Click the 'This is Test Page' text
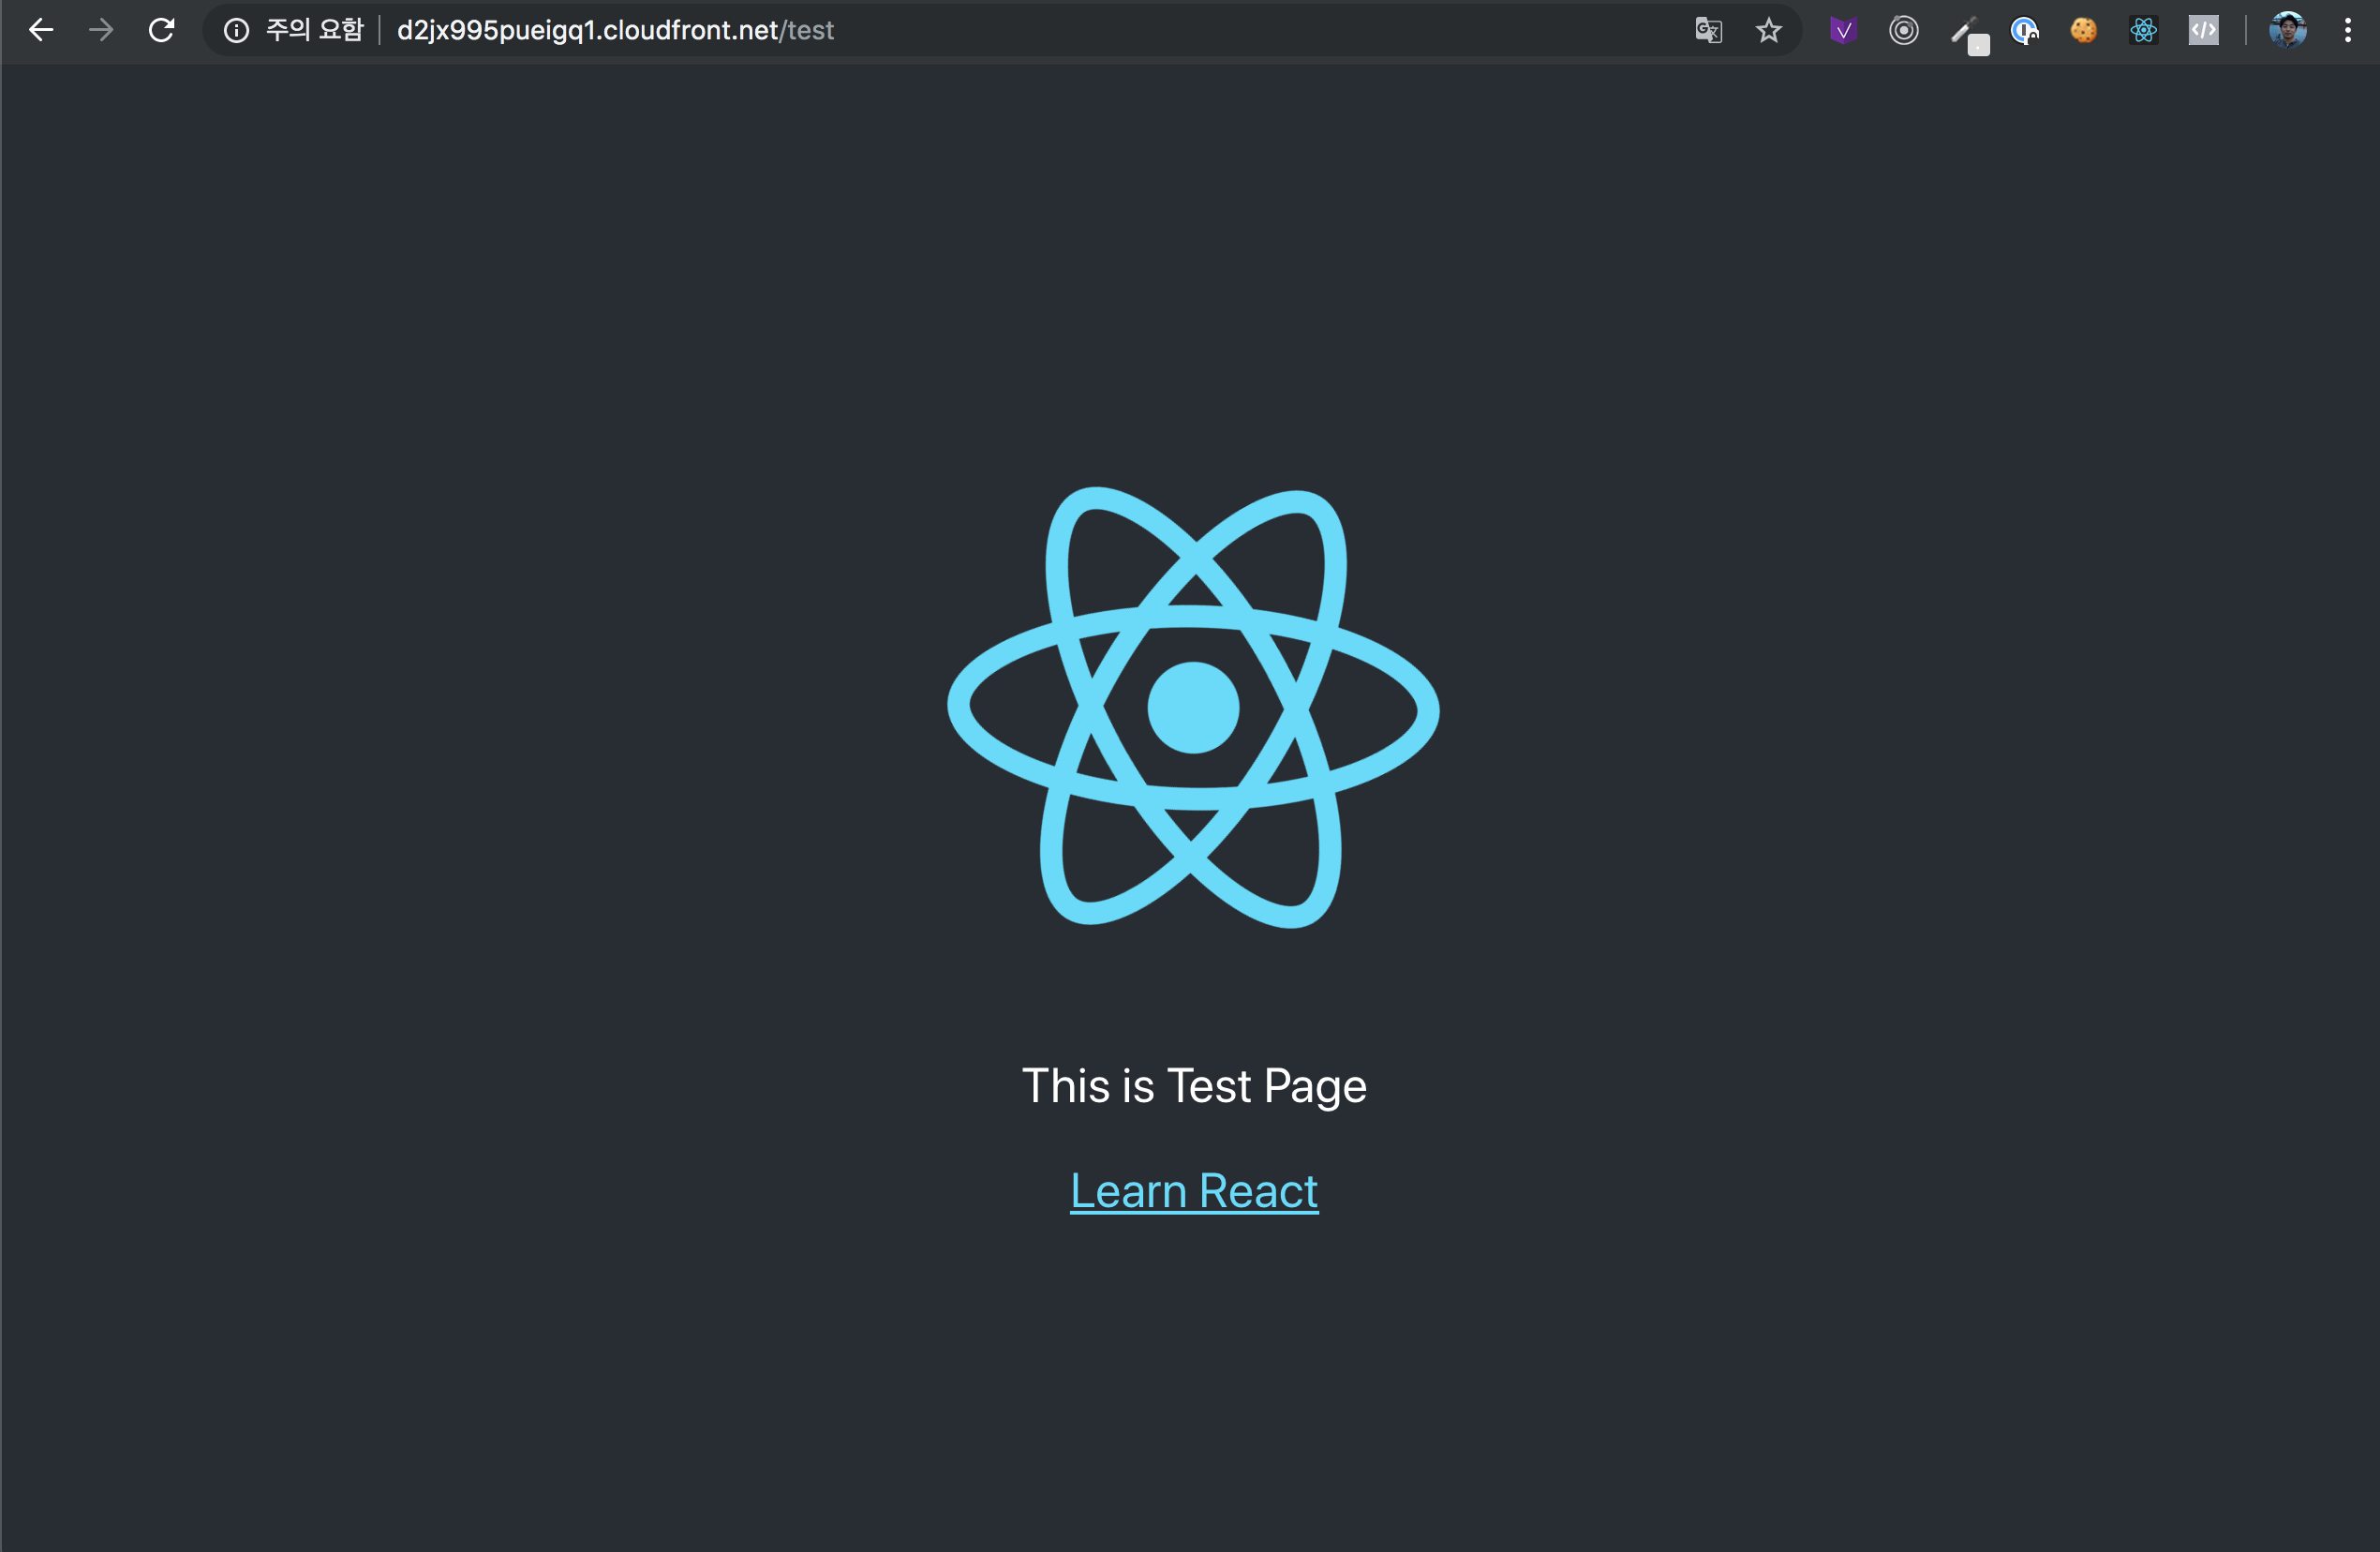Viewport: 2380px width, 1552px height. click(x=1194, y=1087)
